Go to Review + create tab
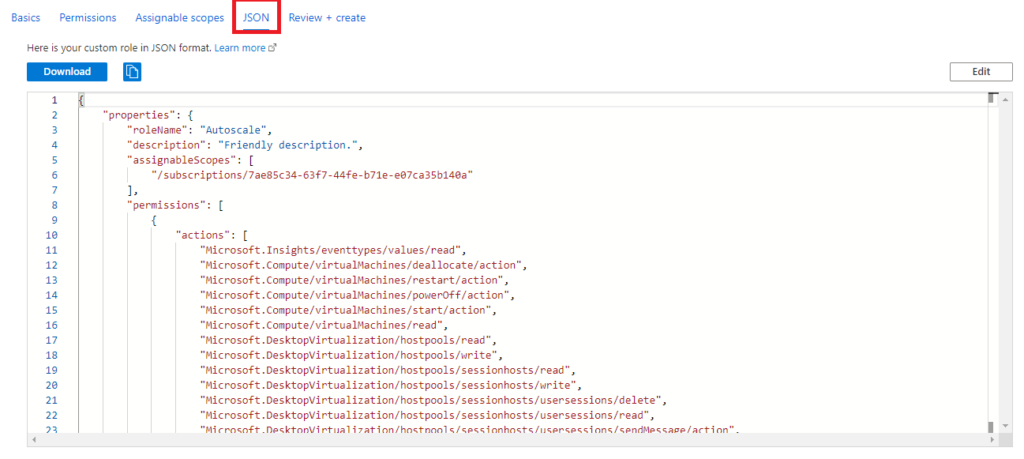This screenshot has height=459, width=1024. (327, 18)
